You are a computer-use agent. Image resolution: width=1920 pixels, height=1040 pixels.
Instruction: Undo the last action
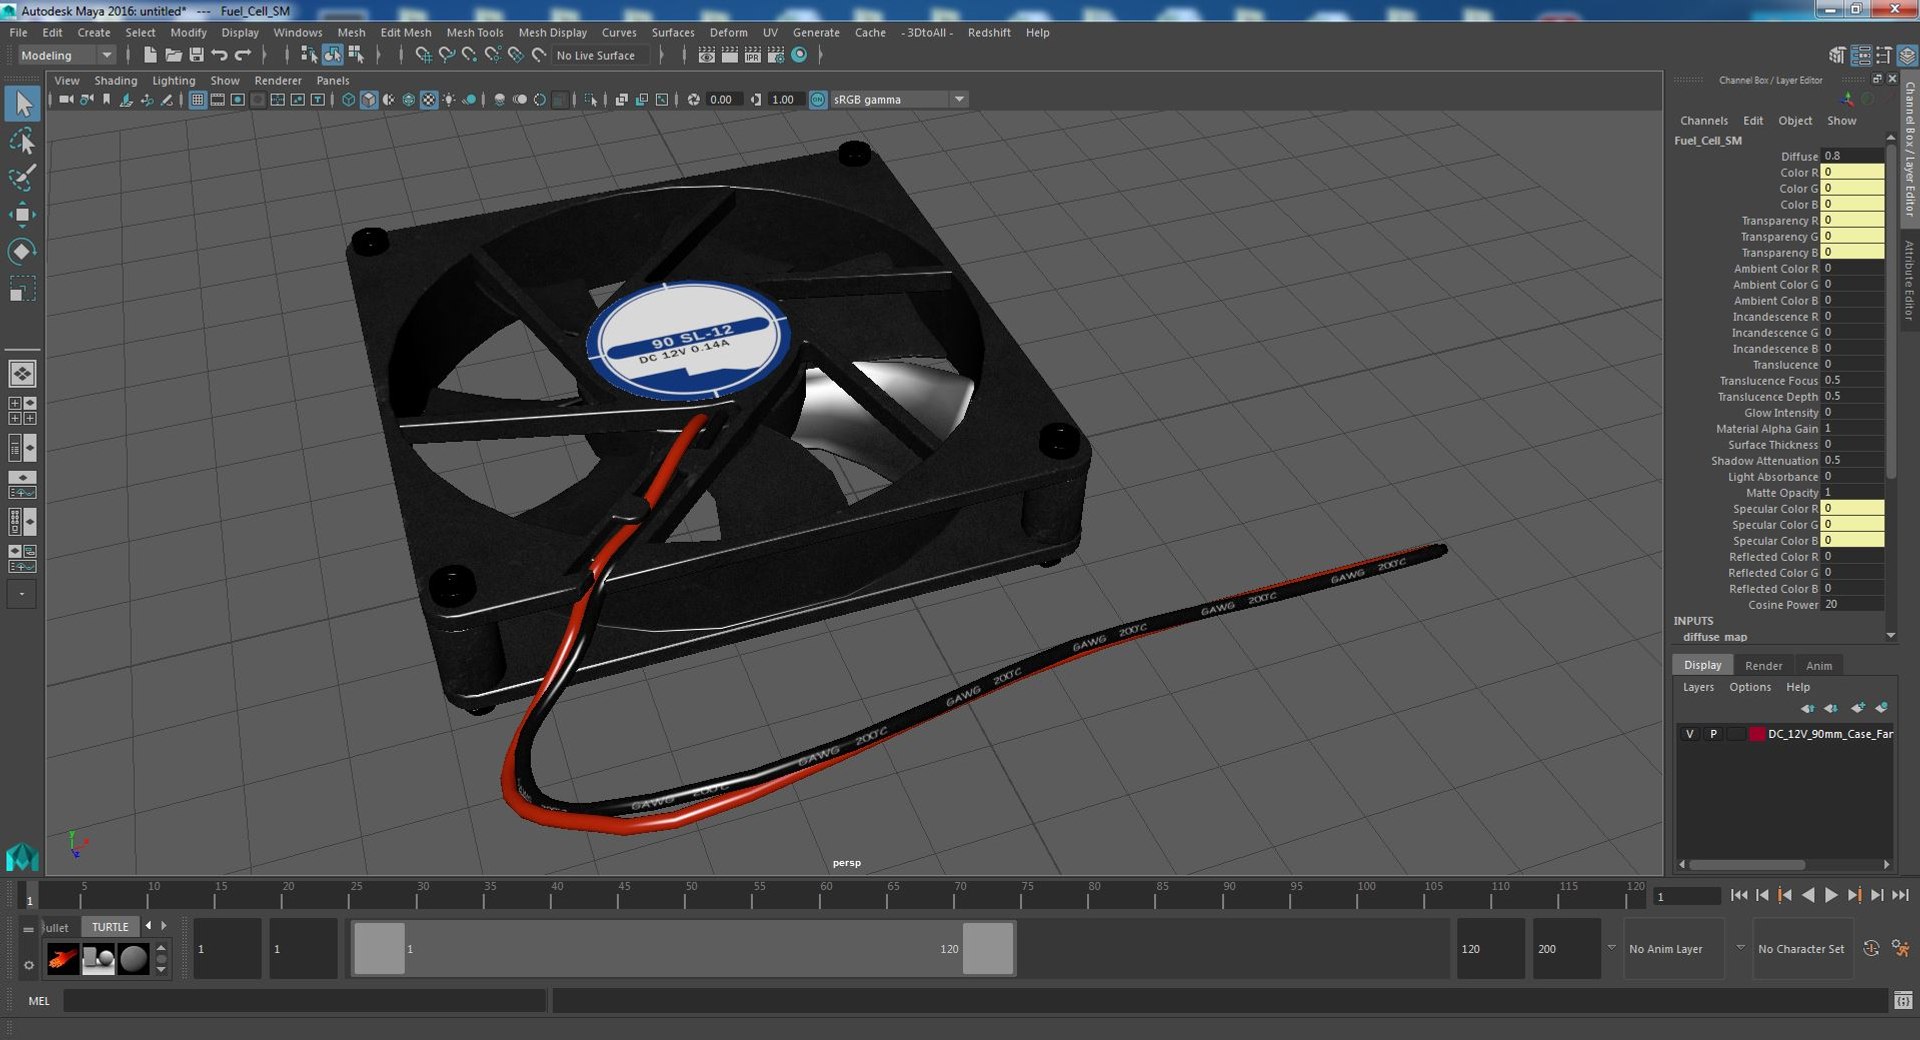(219, 55)
